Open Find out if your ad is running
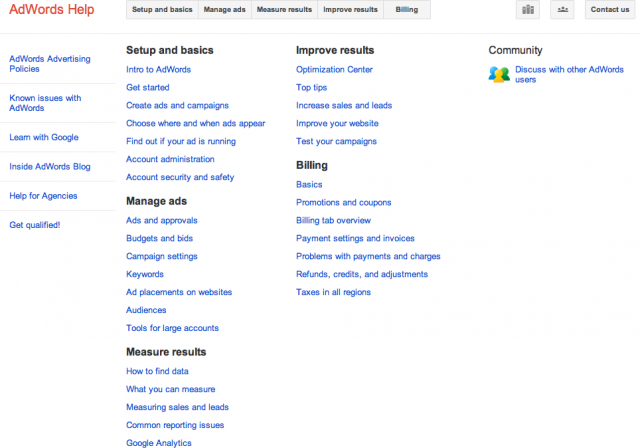The width and height of the screenshot is (640, 448). click(181, 141)
